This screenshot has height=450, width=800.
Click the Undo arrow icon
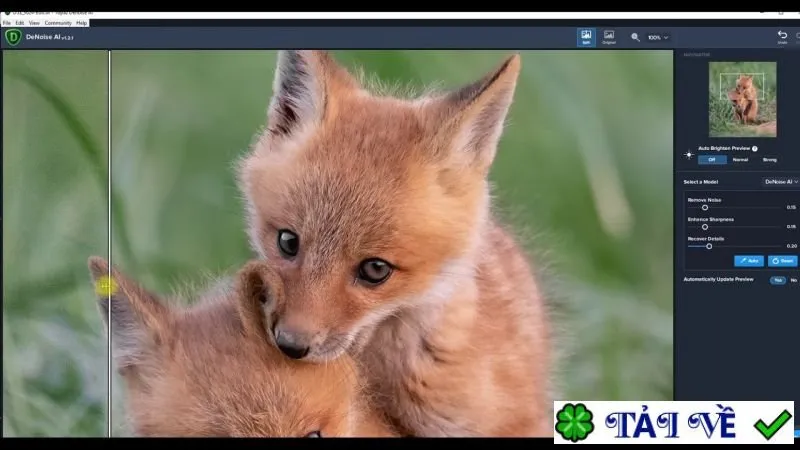click(x=782, y=35)
